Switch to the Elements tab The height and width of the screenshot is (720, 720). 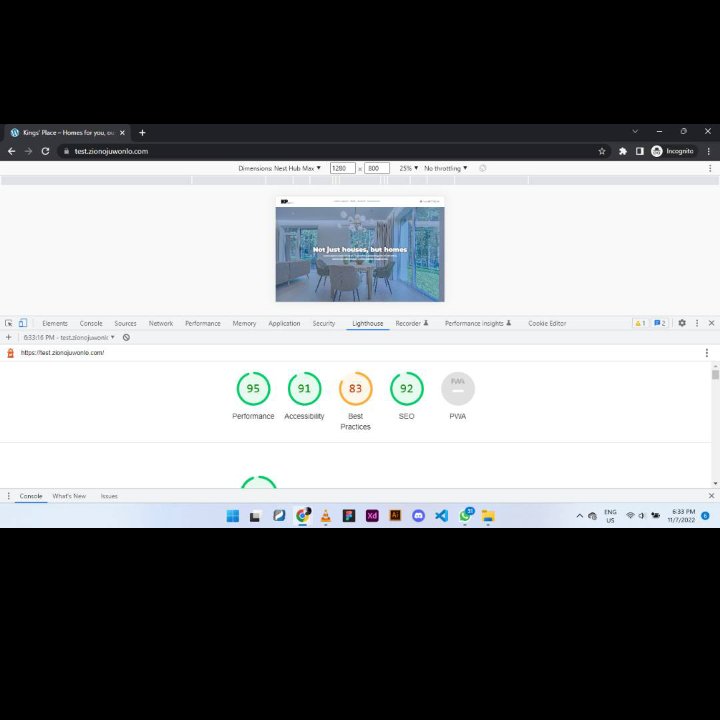tap(55, 324)
